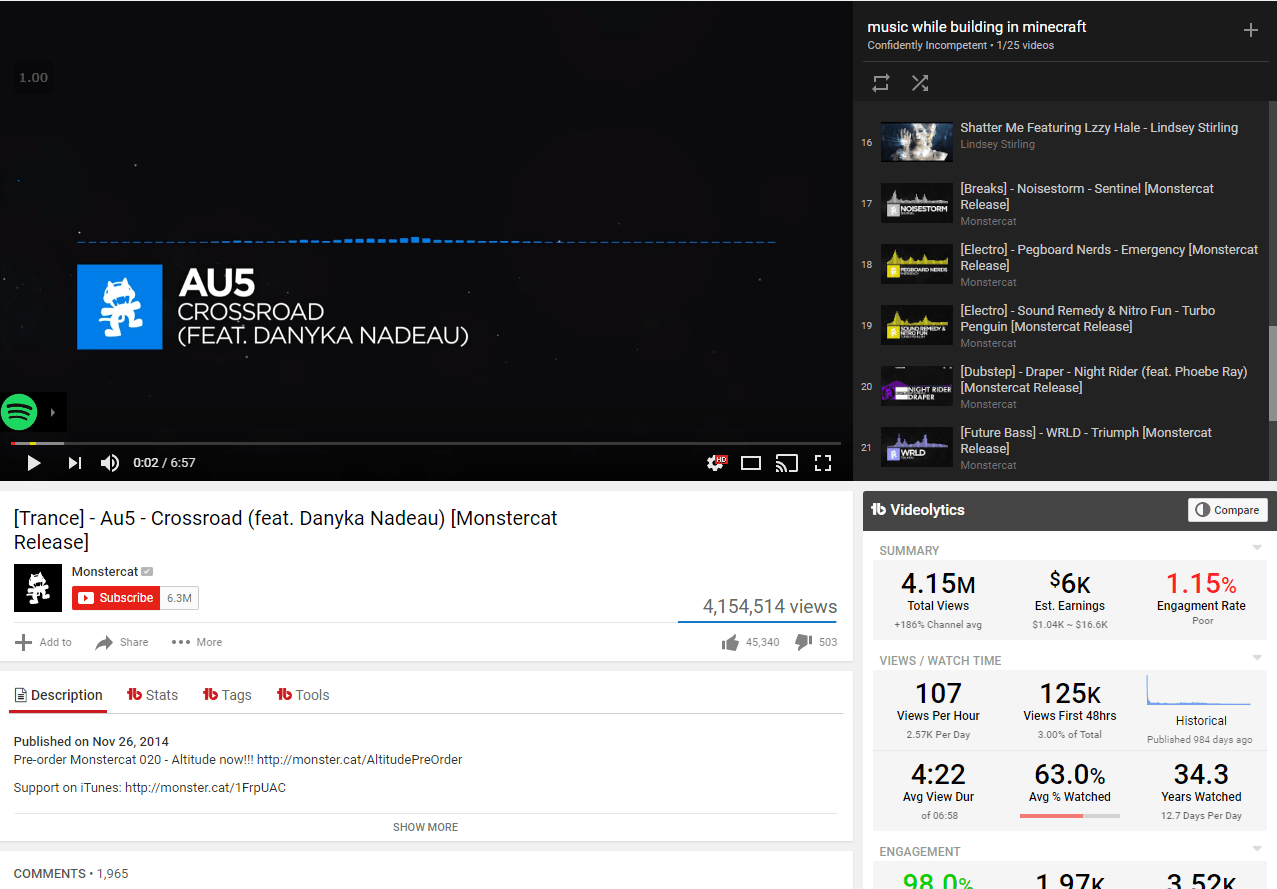Play the video
The height and width of the screenshot is (889, 1277).
click(x=33, y=463)
